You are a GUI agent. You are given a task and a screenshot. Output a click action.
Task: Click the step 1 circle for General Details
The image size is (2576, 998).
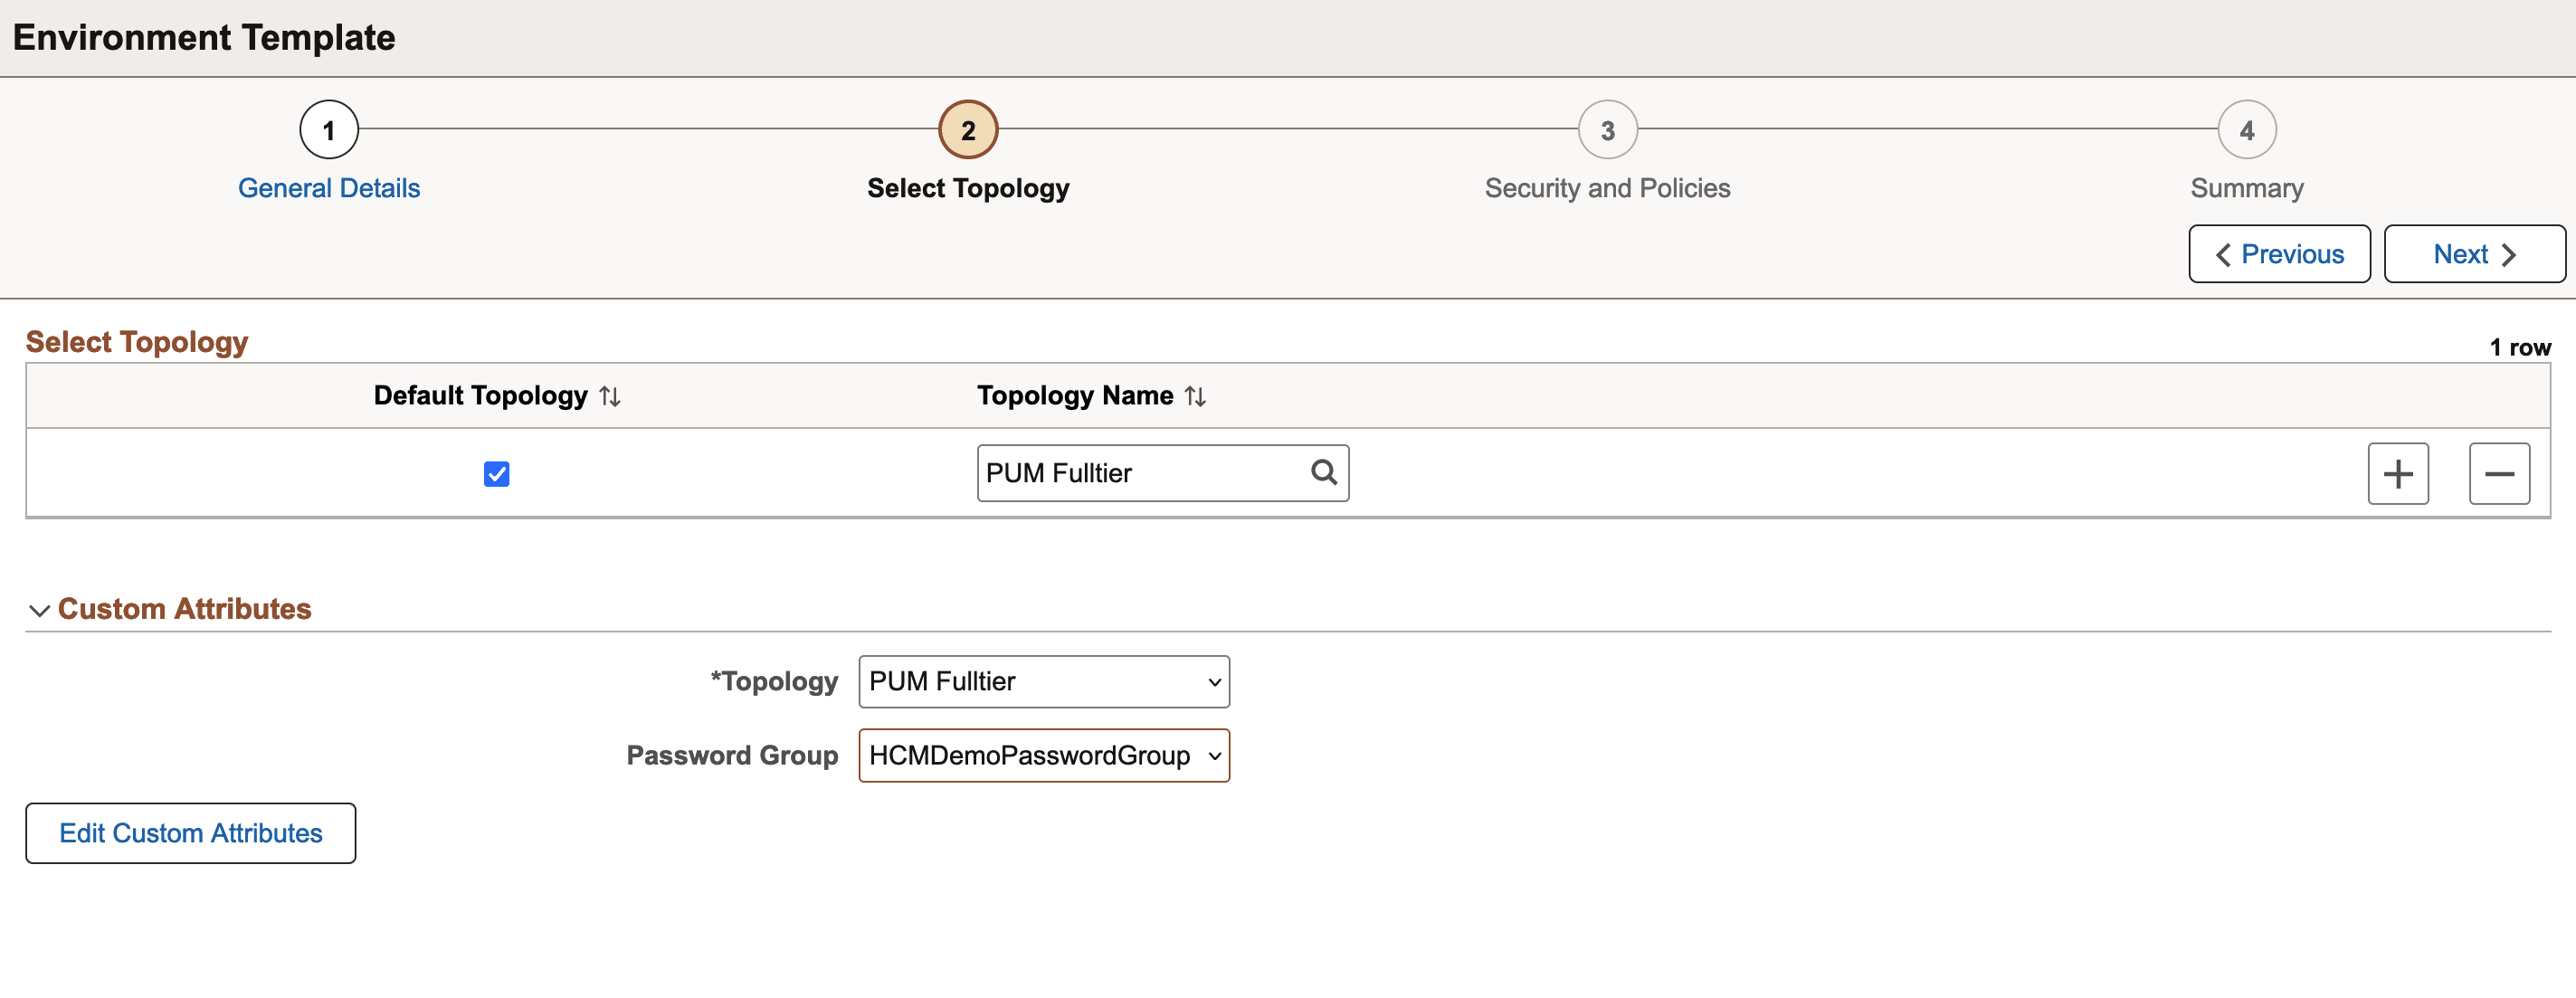(x=328, y=128)
